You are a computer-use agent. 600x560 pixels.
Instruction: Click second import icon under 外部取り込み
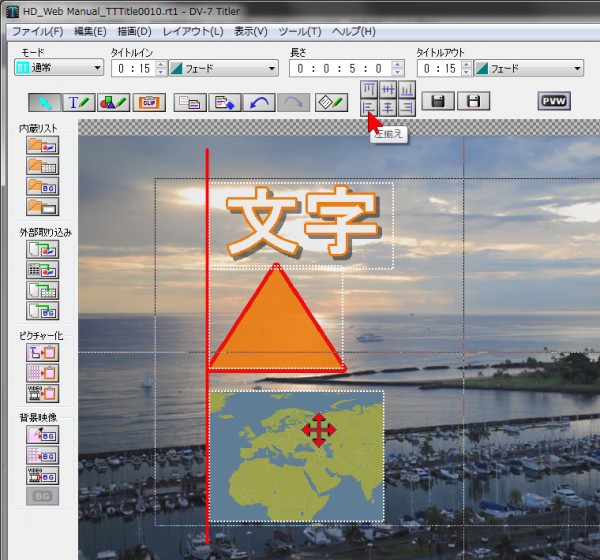tap(42, 269)
